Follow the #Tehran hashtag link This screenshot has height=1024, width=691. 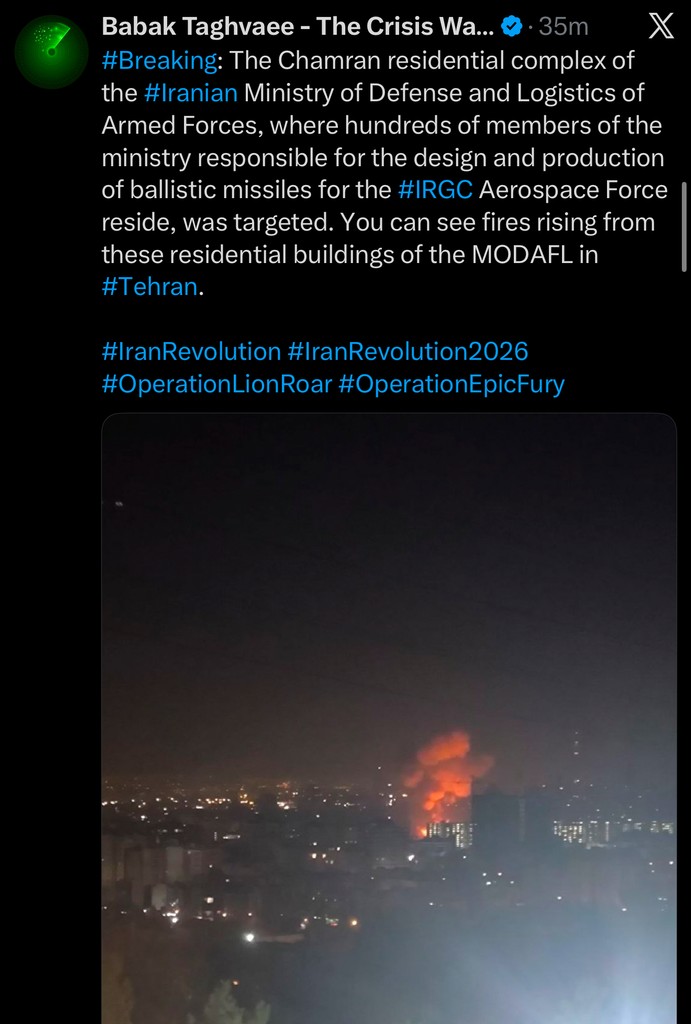(x=151, y=287)
